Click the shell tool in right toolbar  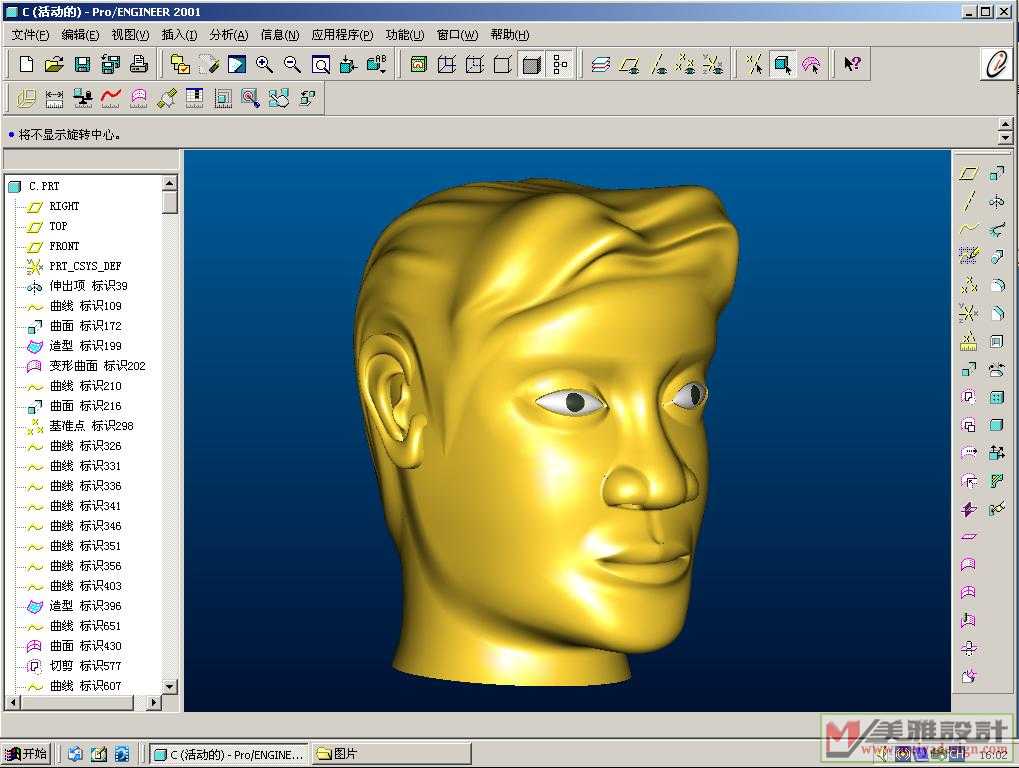[x=997, y=341]
